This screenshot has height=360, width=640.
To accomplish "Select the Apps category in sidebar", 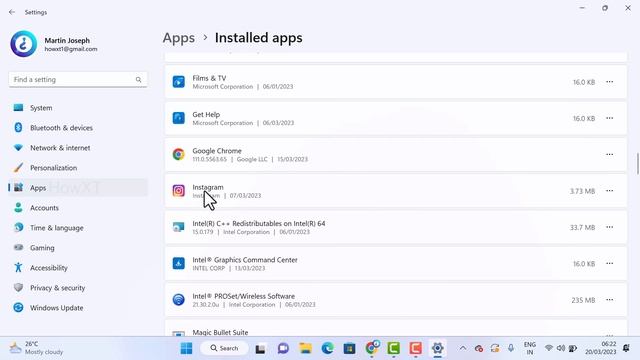I will click(78, 188).
